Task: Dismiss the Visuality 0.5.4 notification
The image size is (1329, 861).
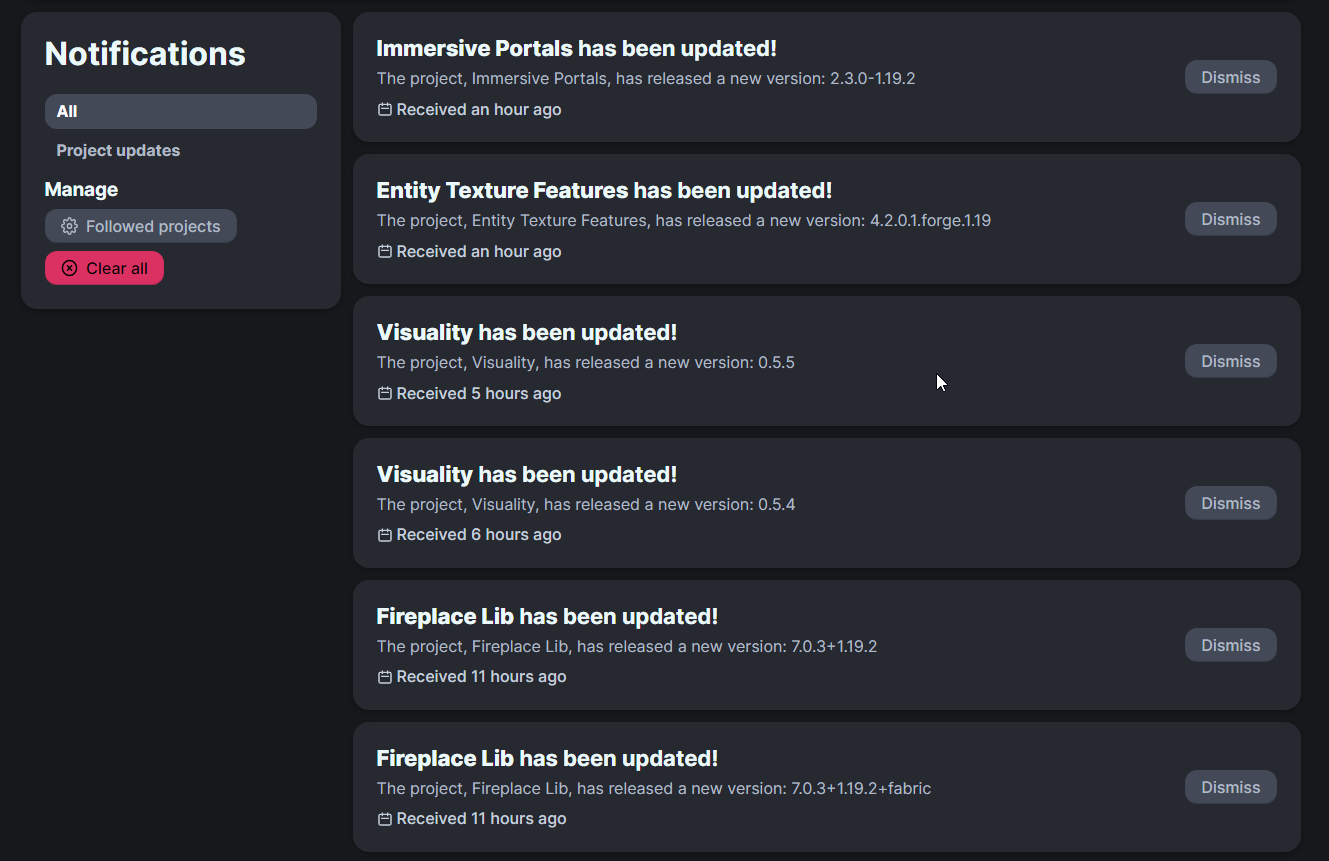Action: [x=1230, y=503]
